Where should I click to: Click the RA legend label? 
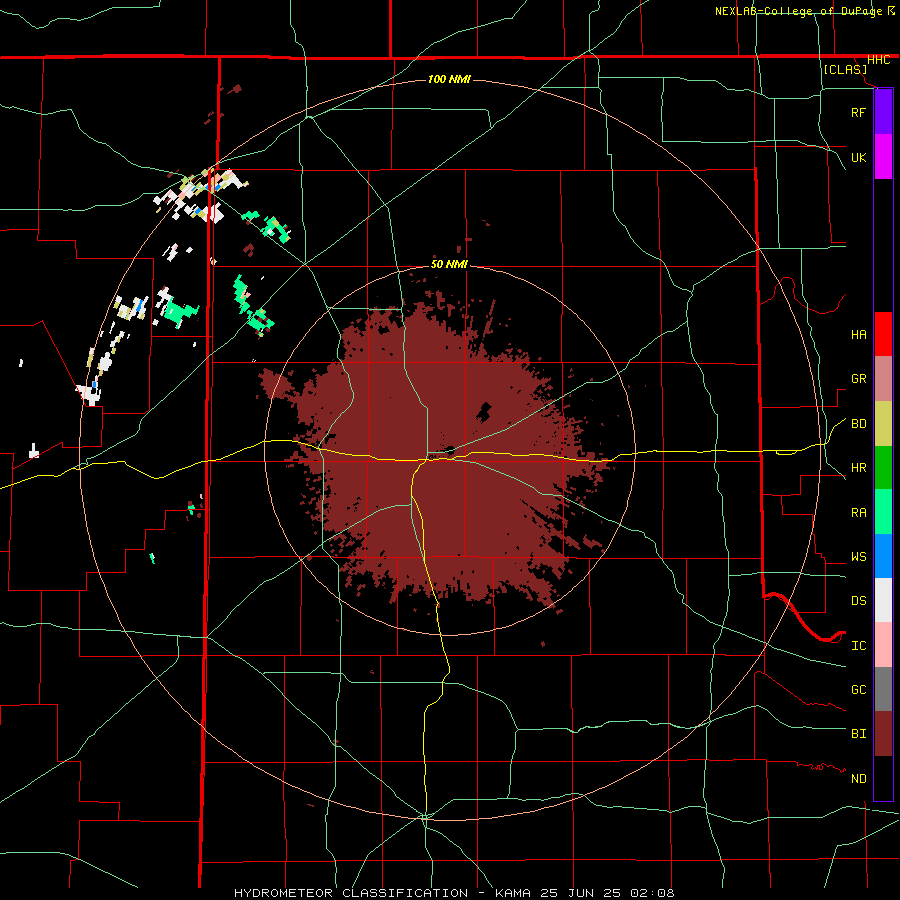[x=858, y=513]
